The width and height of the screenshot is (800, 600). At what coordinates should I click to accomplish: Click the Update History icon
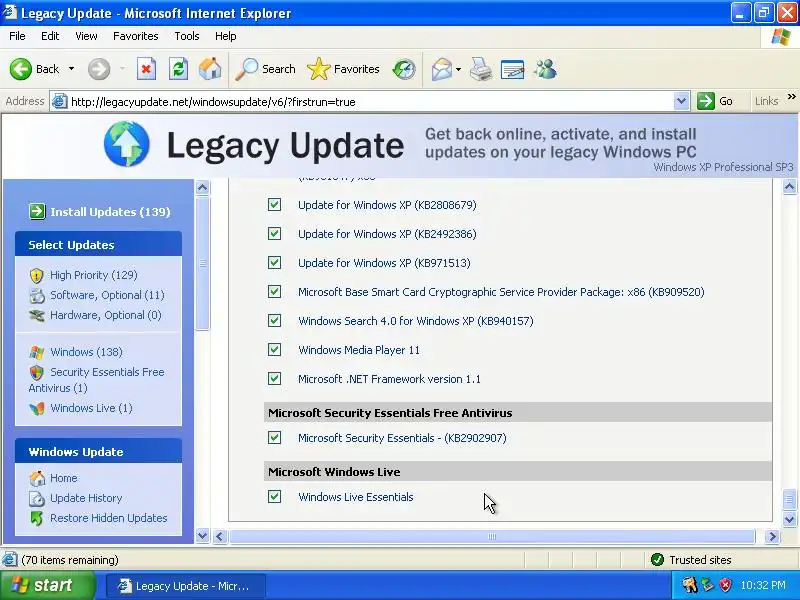click(x=37, y=498)
